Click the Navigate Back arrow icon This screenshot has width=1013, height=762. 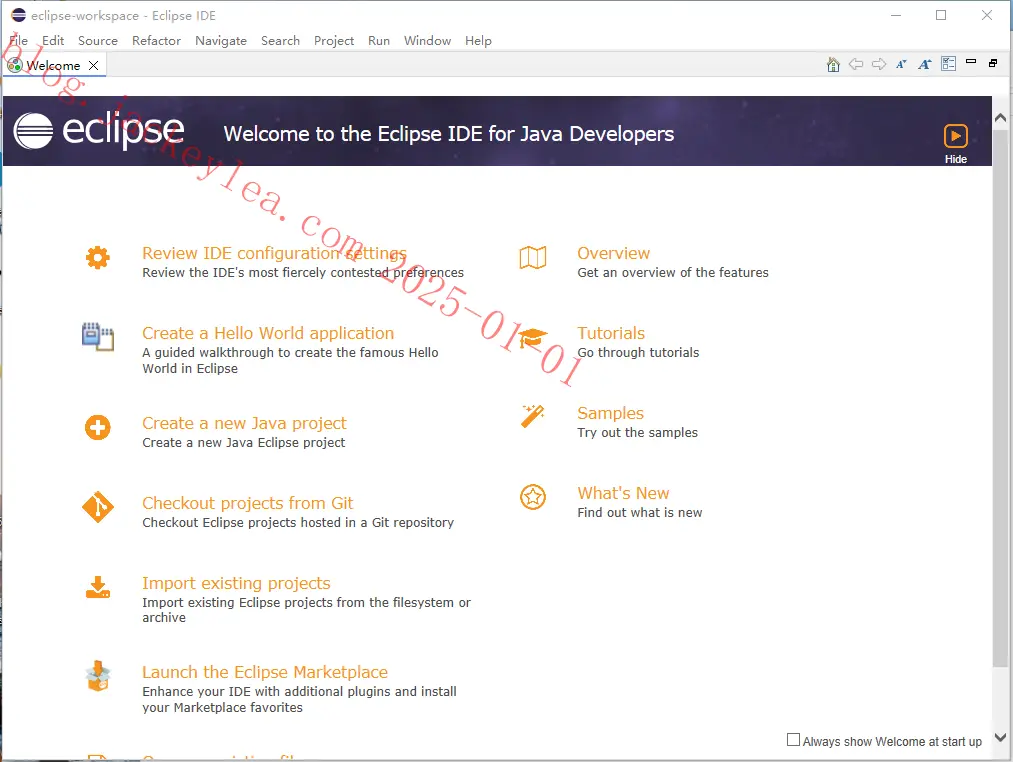click(x=856, y=64)
